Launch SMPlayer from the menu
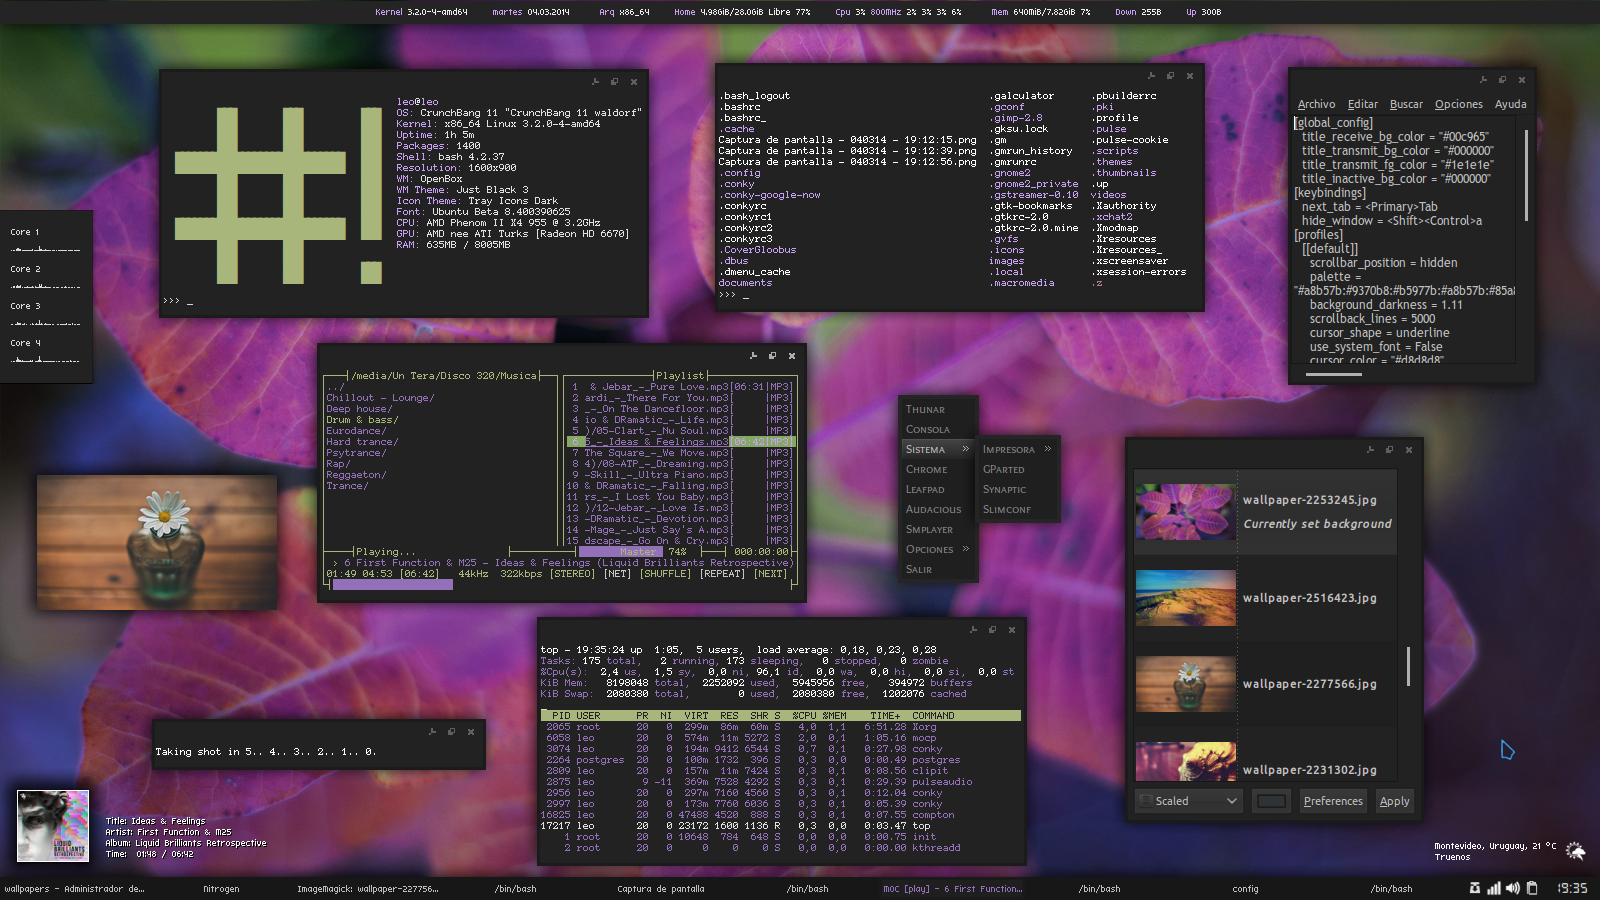 point(938,529)
